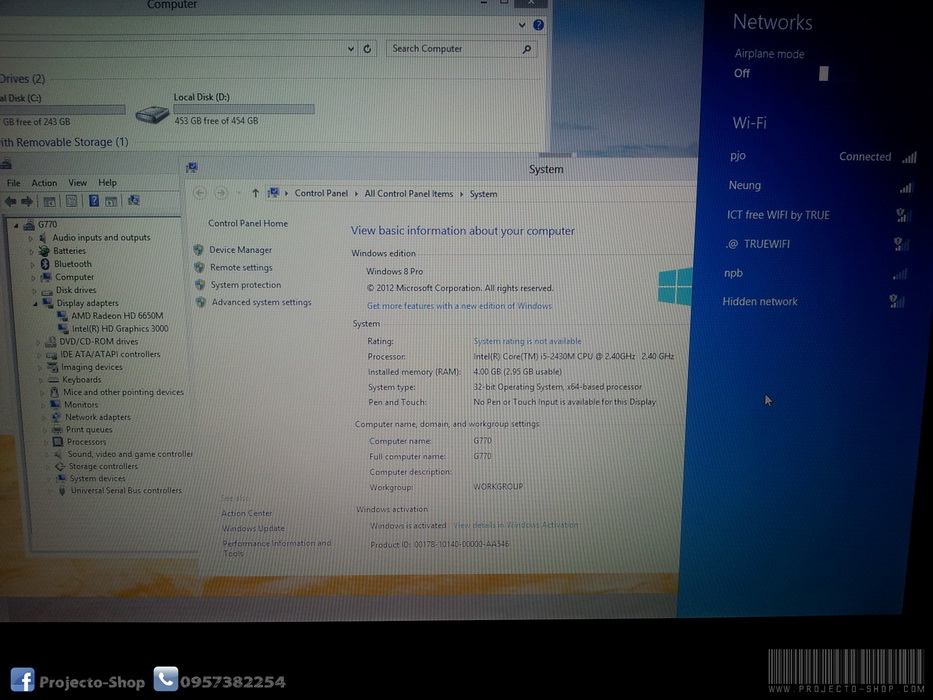Select the Processors tree item

click(x=86, y=442)
